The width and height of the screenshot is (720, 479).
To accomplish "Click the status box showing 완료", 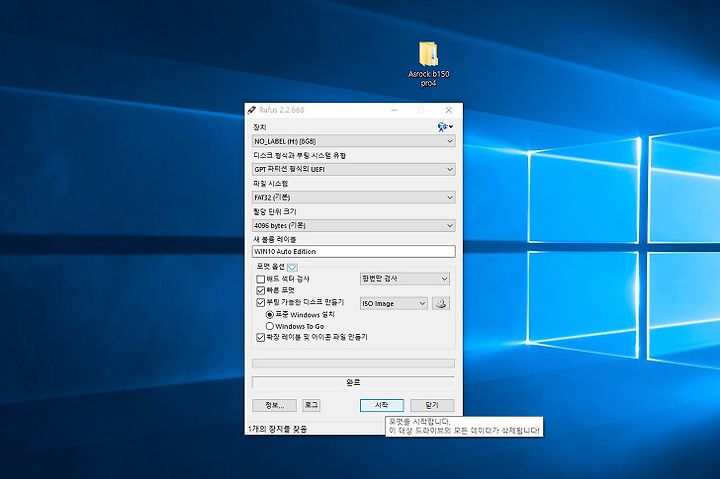I will [353, 382].
